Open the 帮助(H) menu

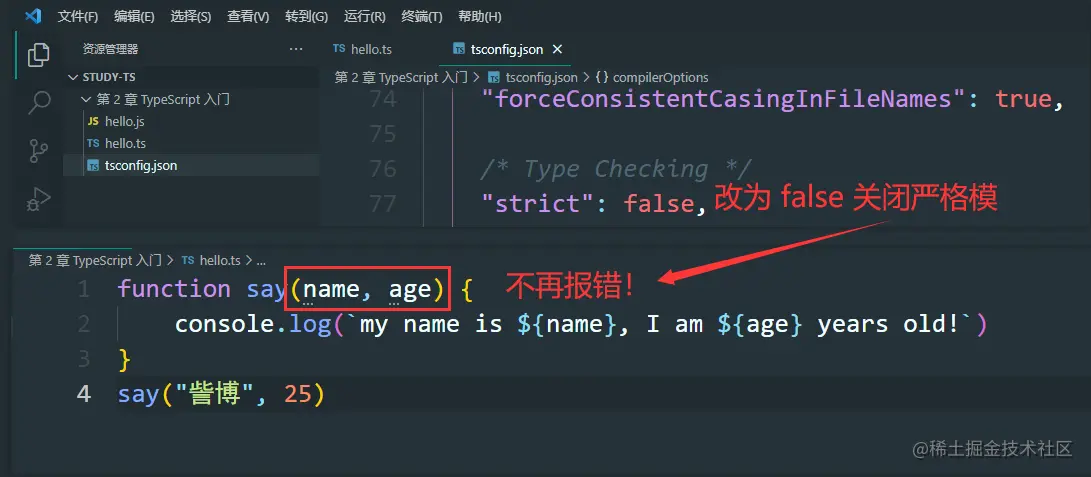(479, 17)
